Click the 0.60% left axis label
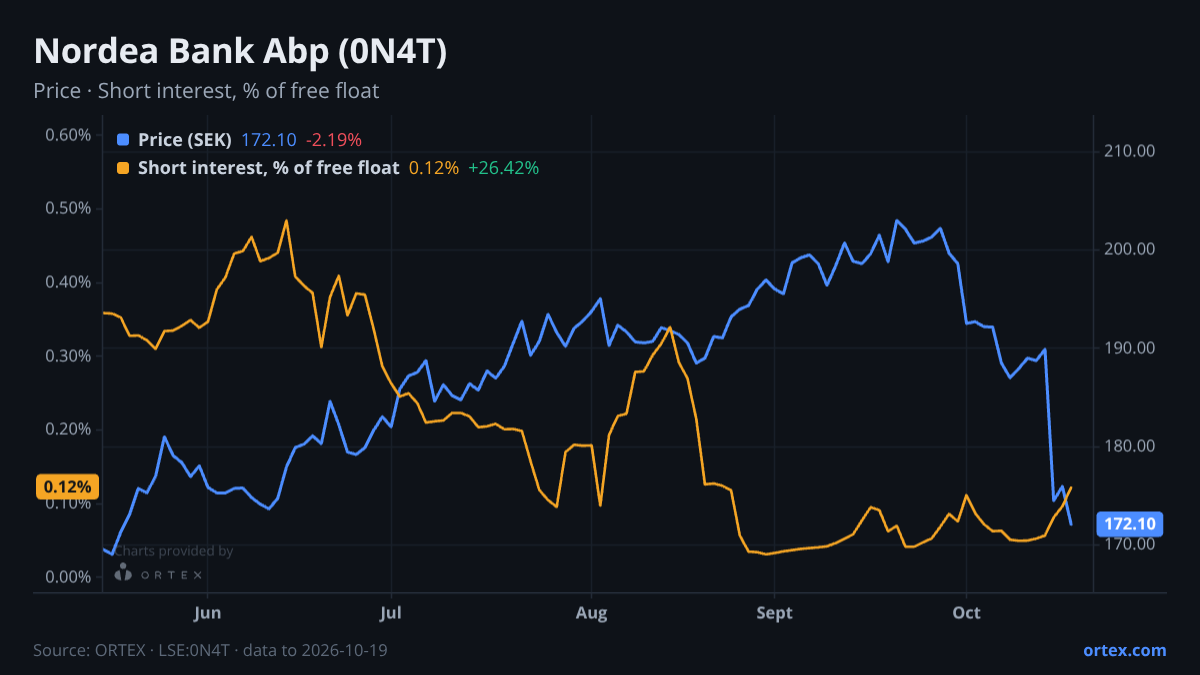The image size is (1200, 675). 68,135
